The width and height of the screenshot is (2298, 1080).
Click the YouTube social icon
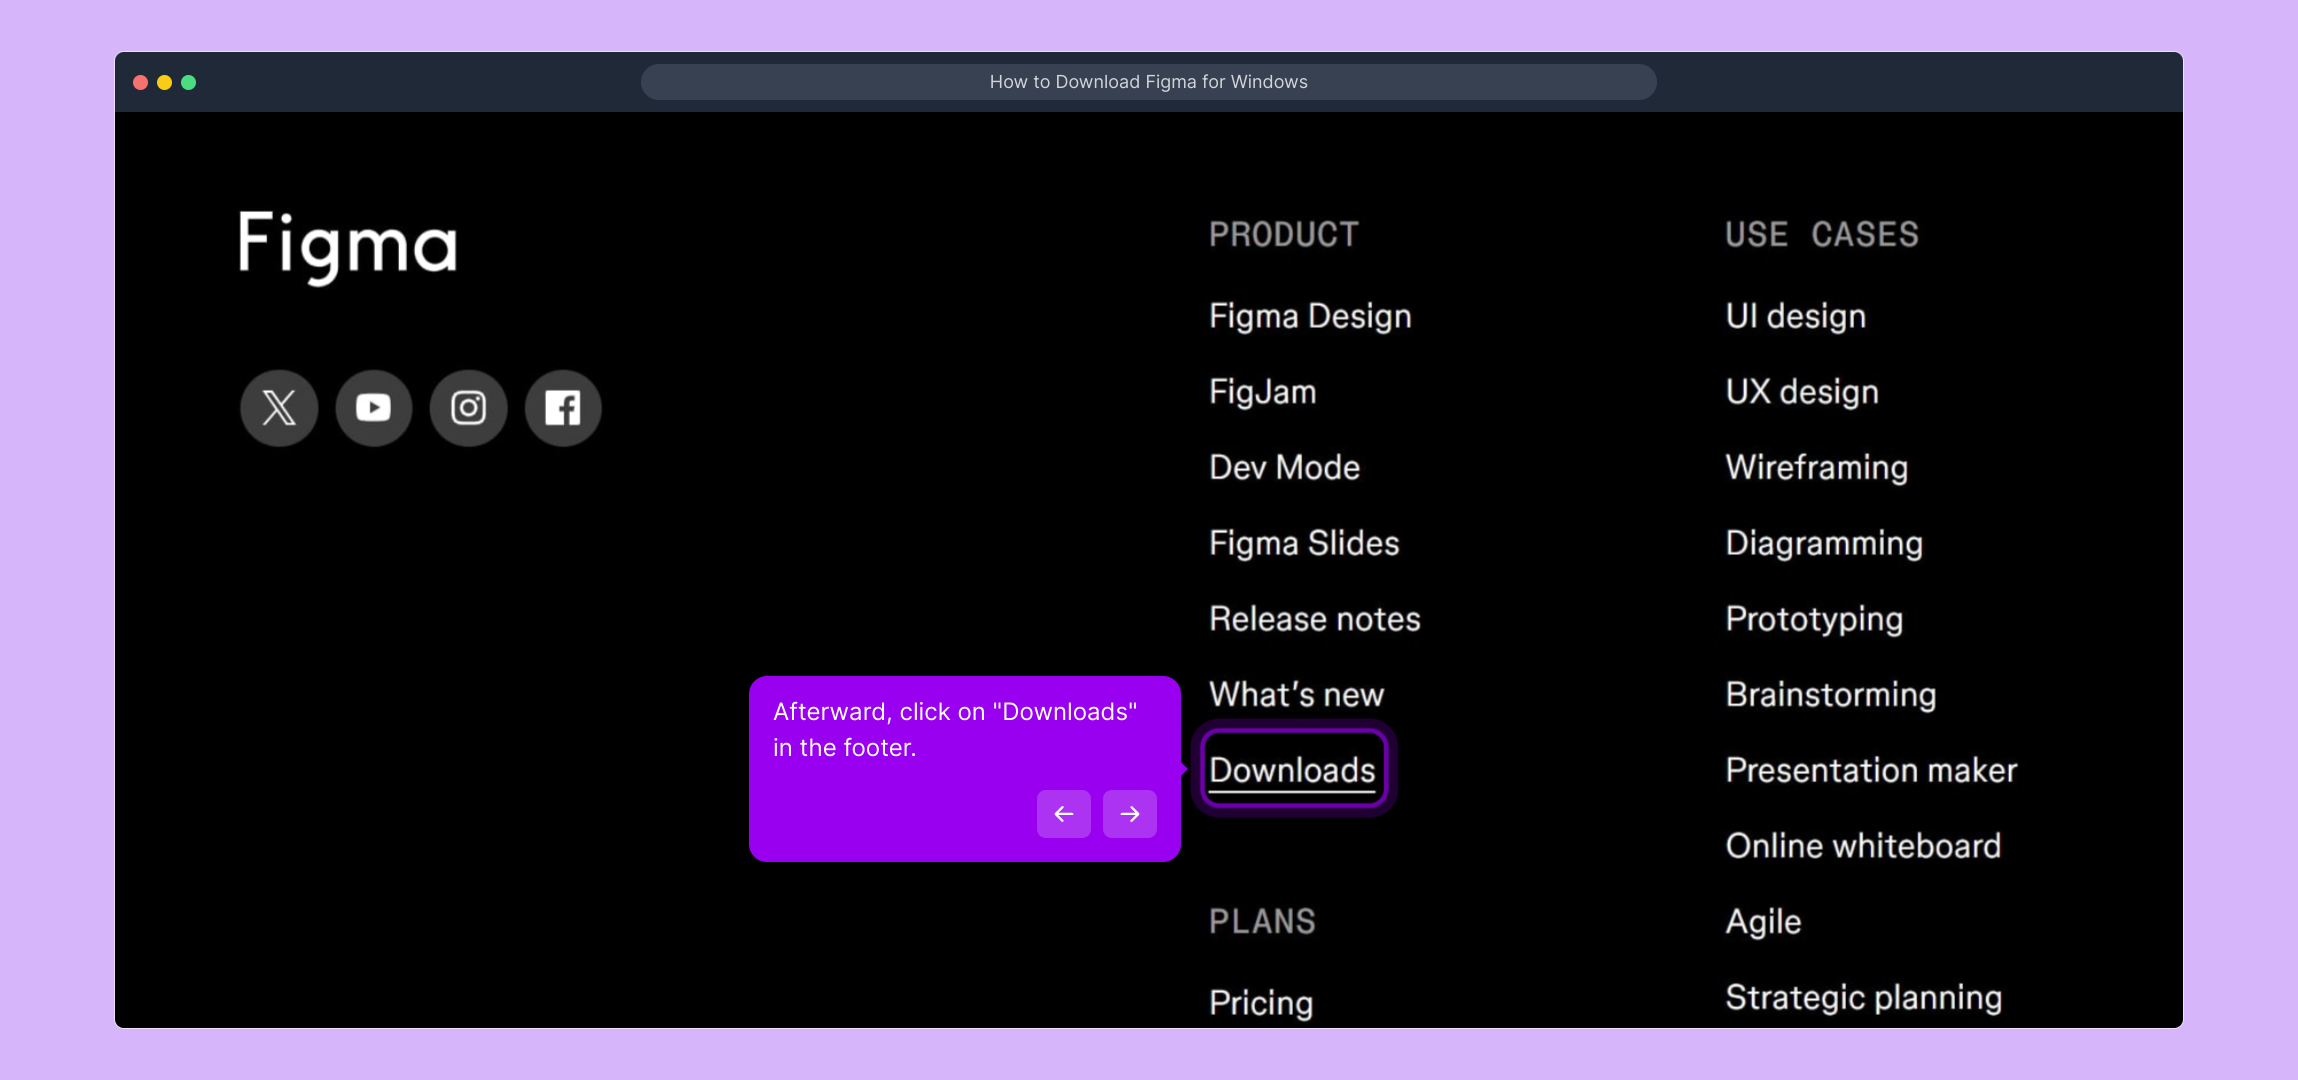click(374, 408)
